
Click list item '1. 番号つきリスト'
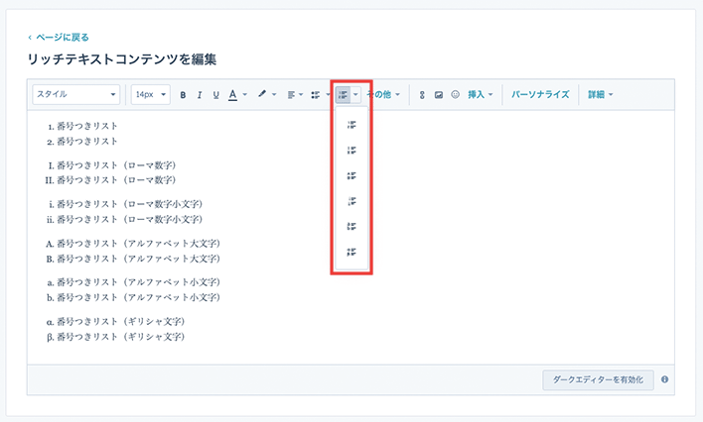[x=82, y=126]
